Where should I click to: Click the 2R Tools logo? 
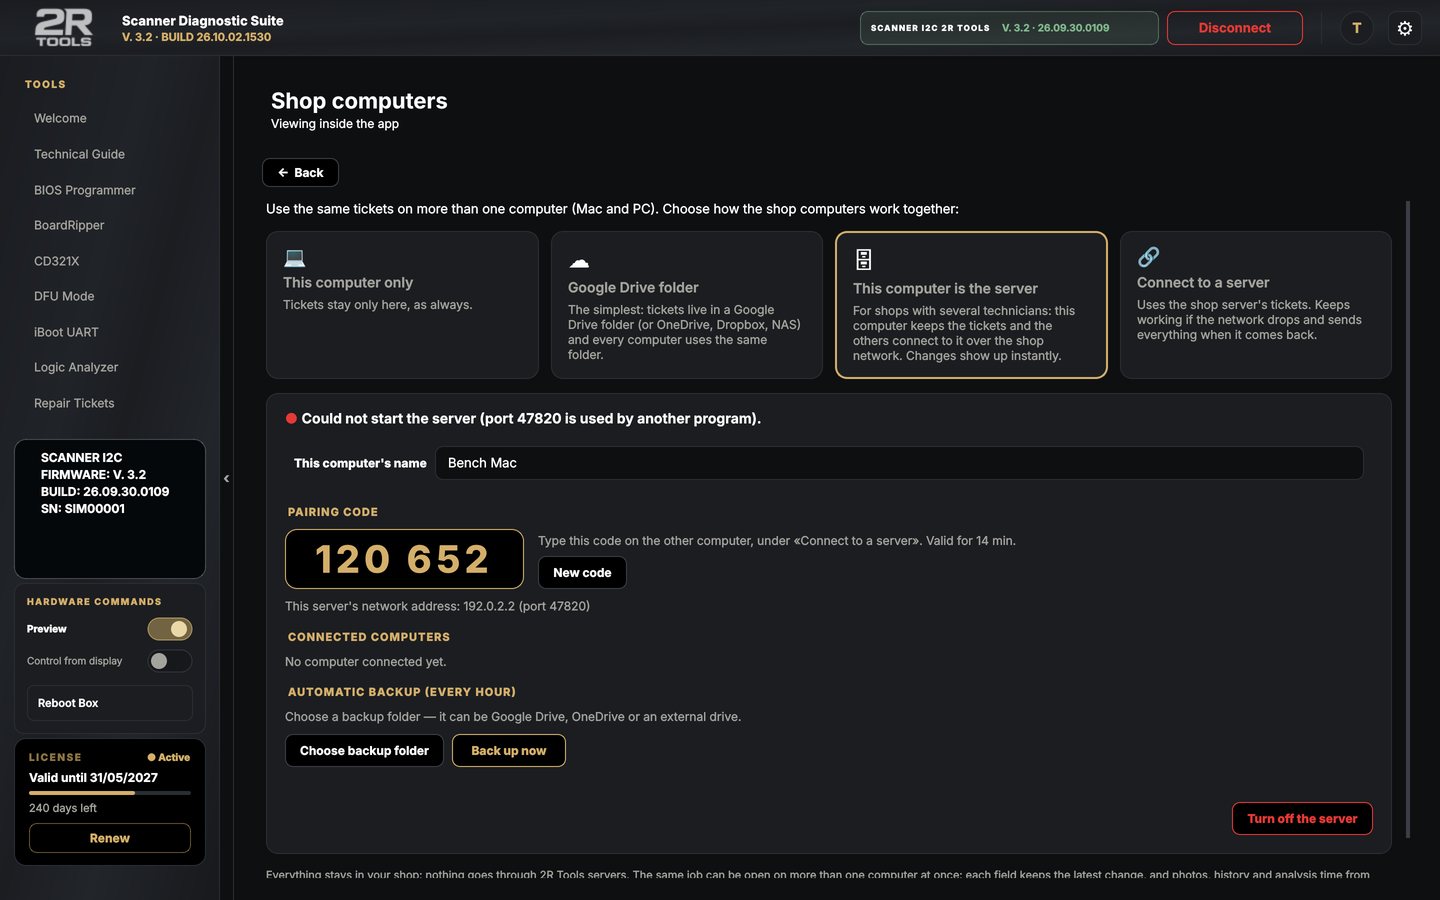pos(64,28)
